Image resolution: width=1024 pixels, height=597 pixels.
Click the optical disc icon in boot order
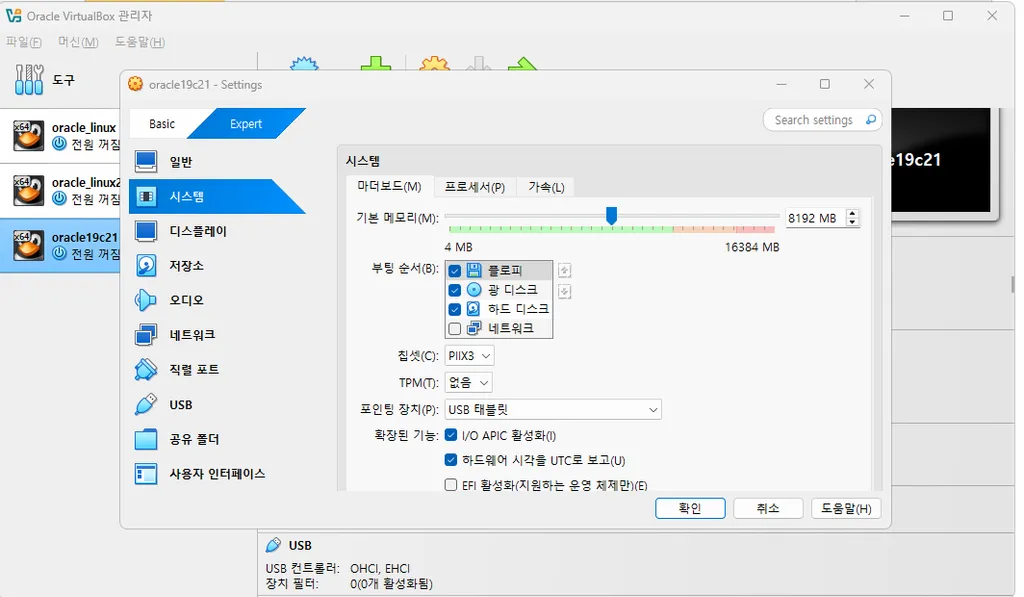pyautogui.click(x=474, y=289)
